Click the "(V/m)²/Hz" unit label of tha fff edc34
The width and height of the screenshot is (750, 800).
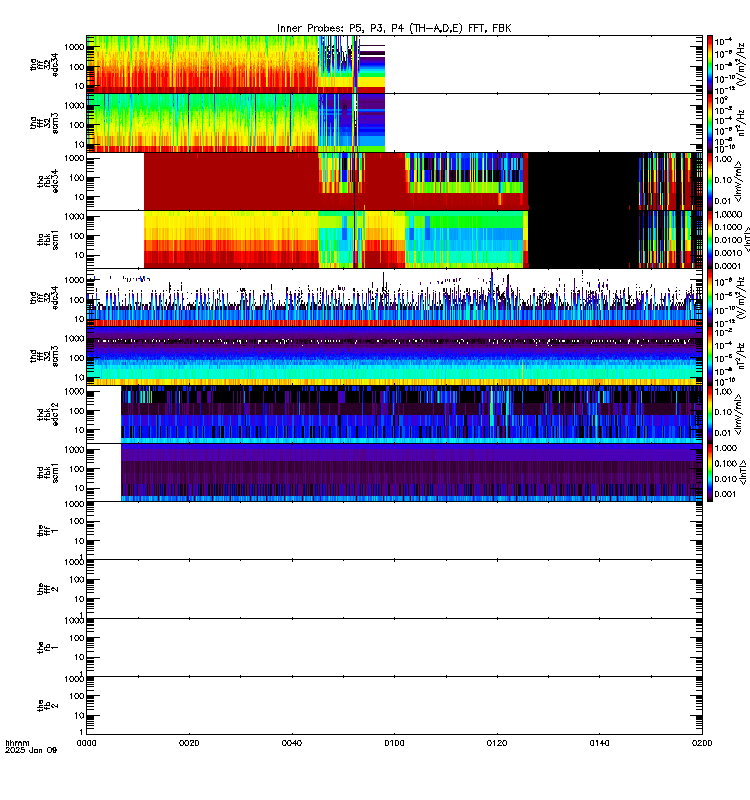point(741,64)
